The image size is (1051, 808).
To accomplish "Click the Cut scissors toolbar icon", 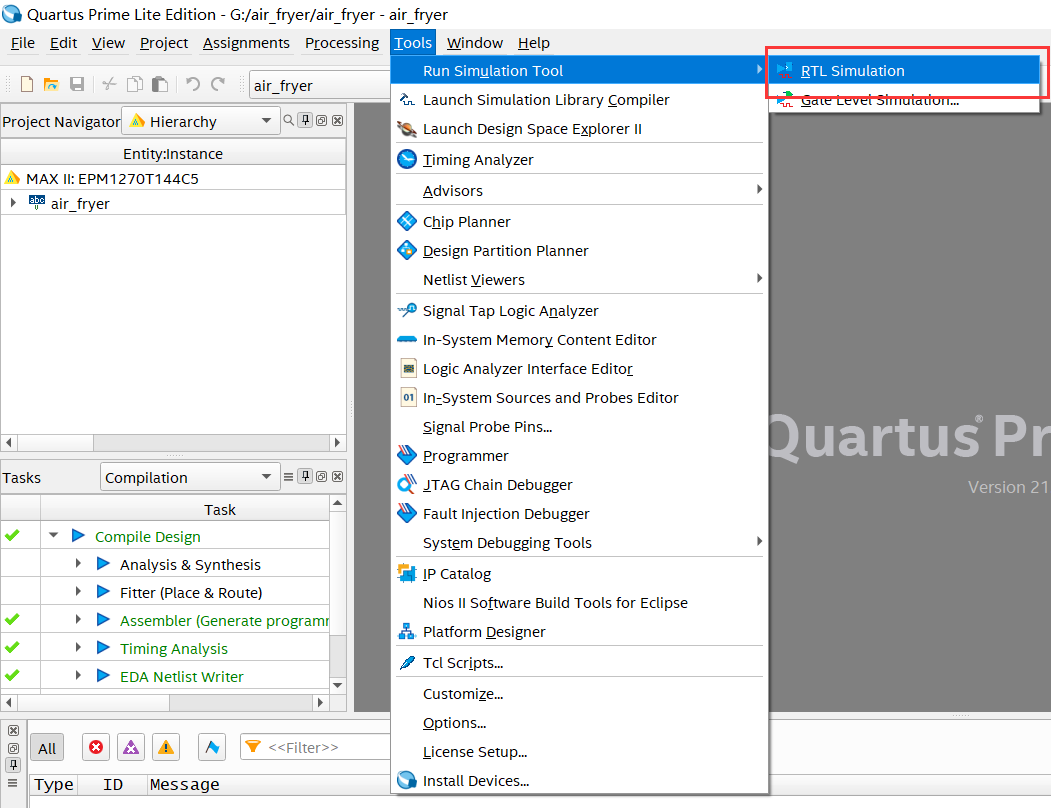I will (109, 84).
